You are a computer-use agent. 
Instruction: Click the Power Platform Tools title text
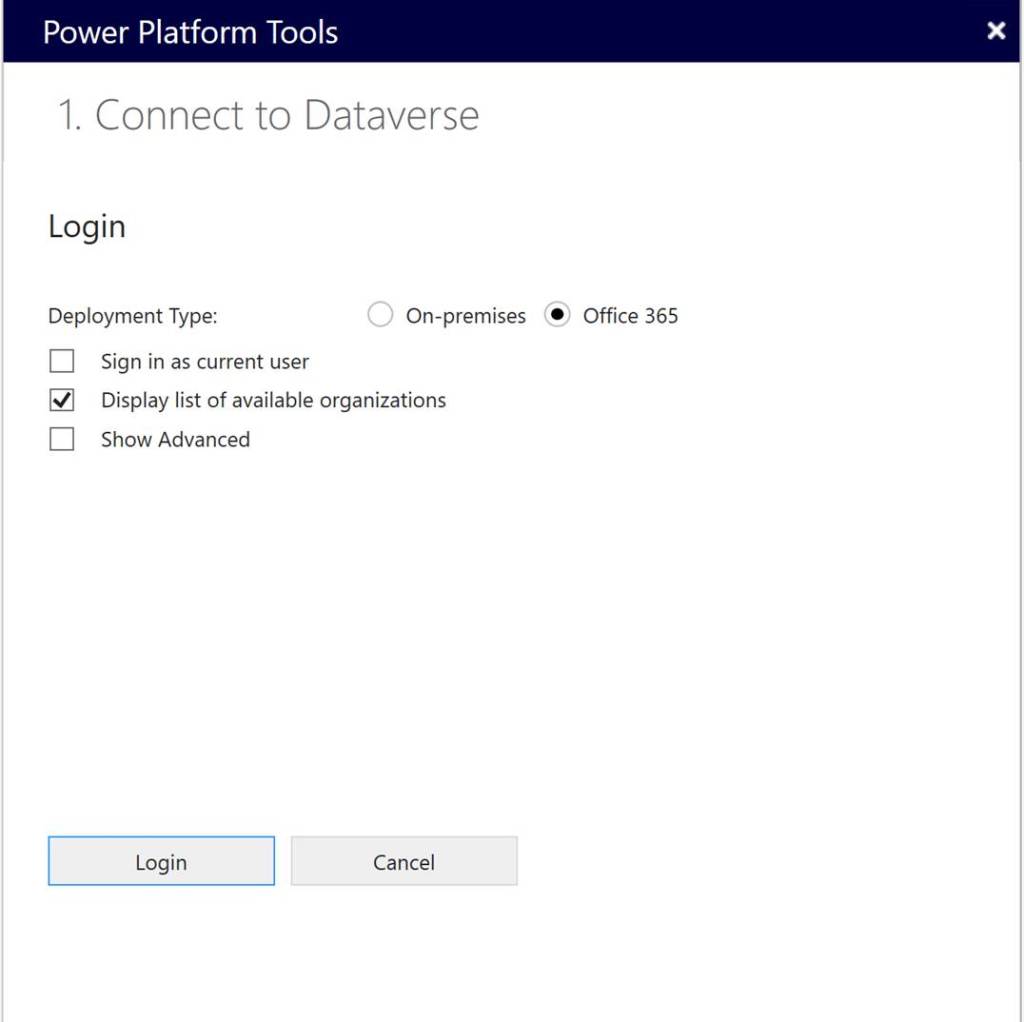(x=190, y=32)
